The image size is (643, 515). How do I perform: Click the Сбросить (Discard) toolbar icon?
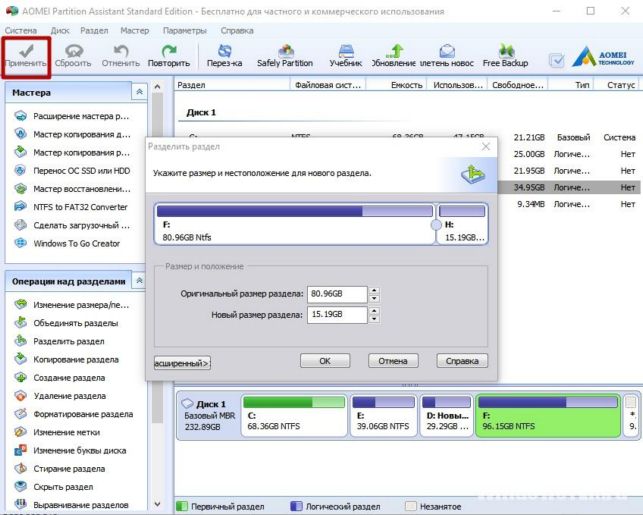click(x=73, y=57)
